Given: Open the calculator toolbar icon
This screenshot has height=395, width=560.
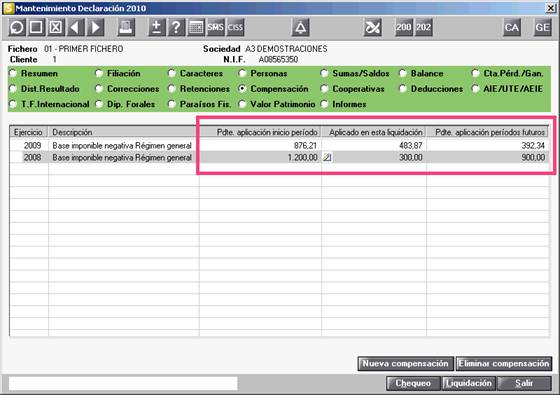Looking at the screenshot, I should point(196,27).
